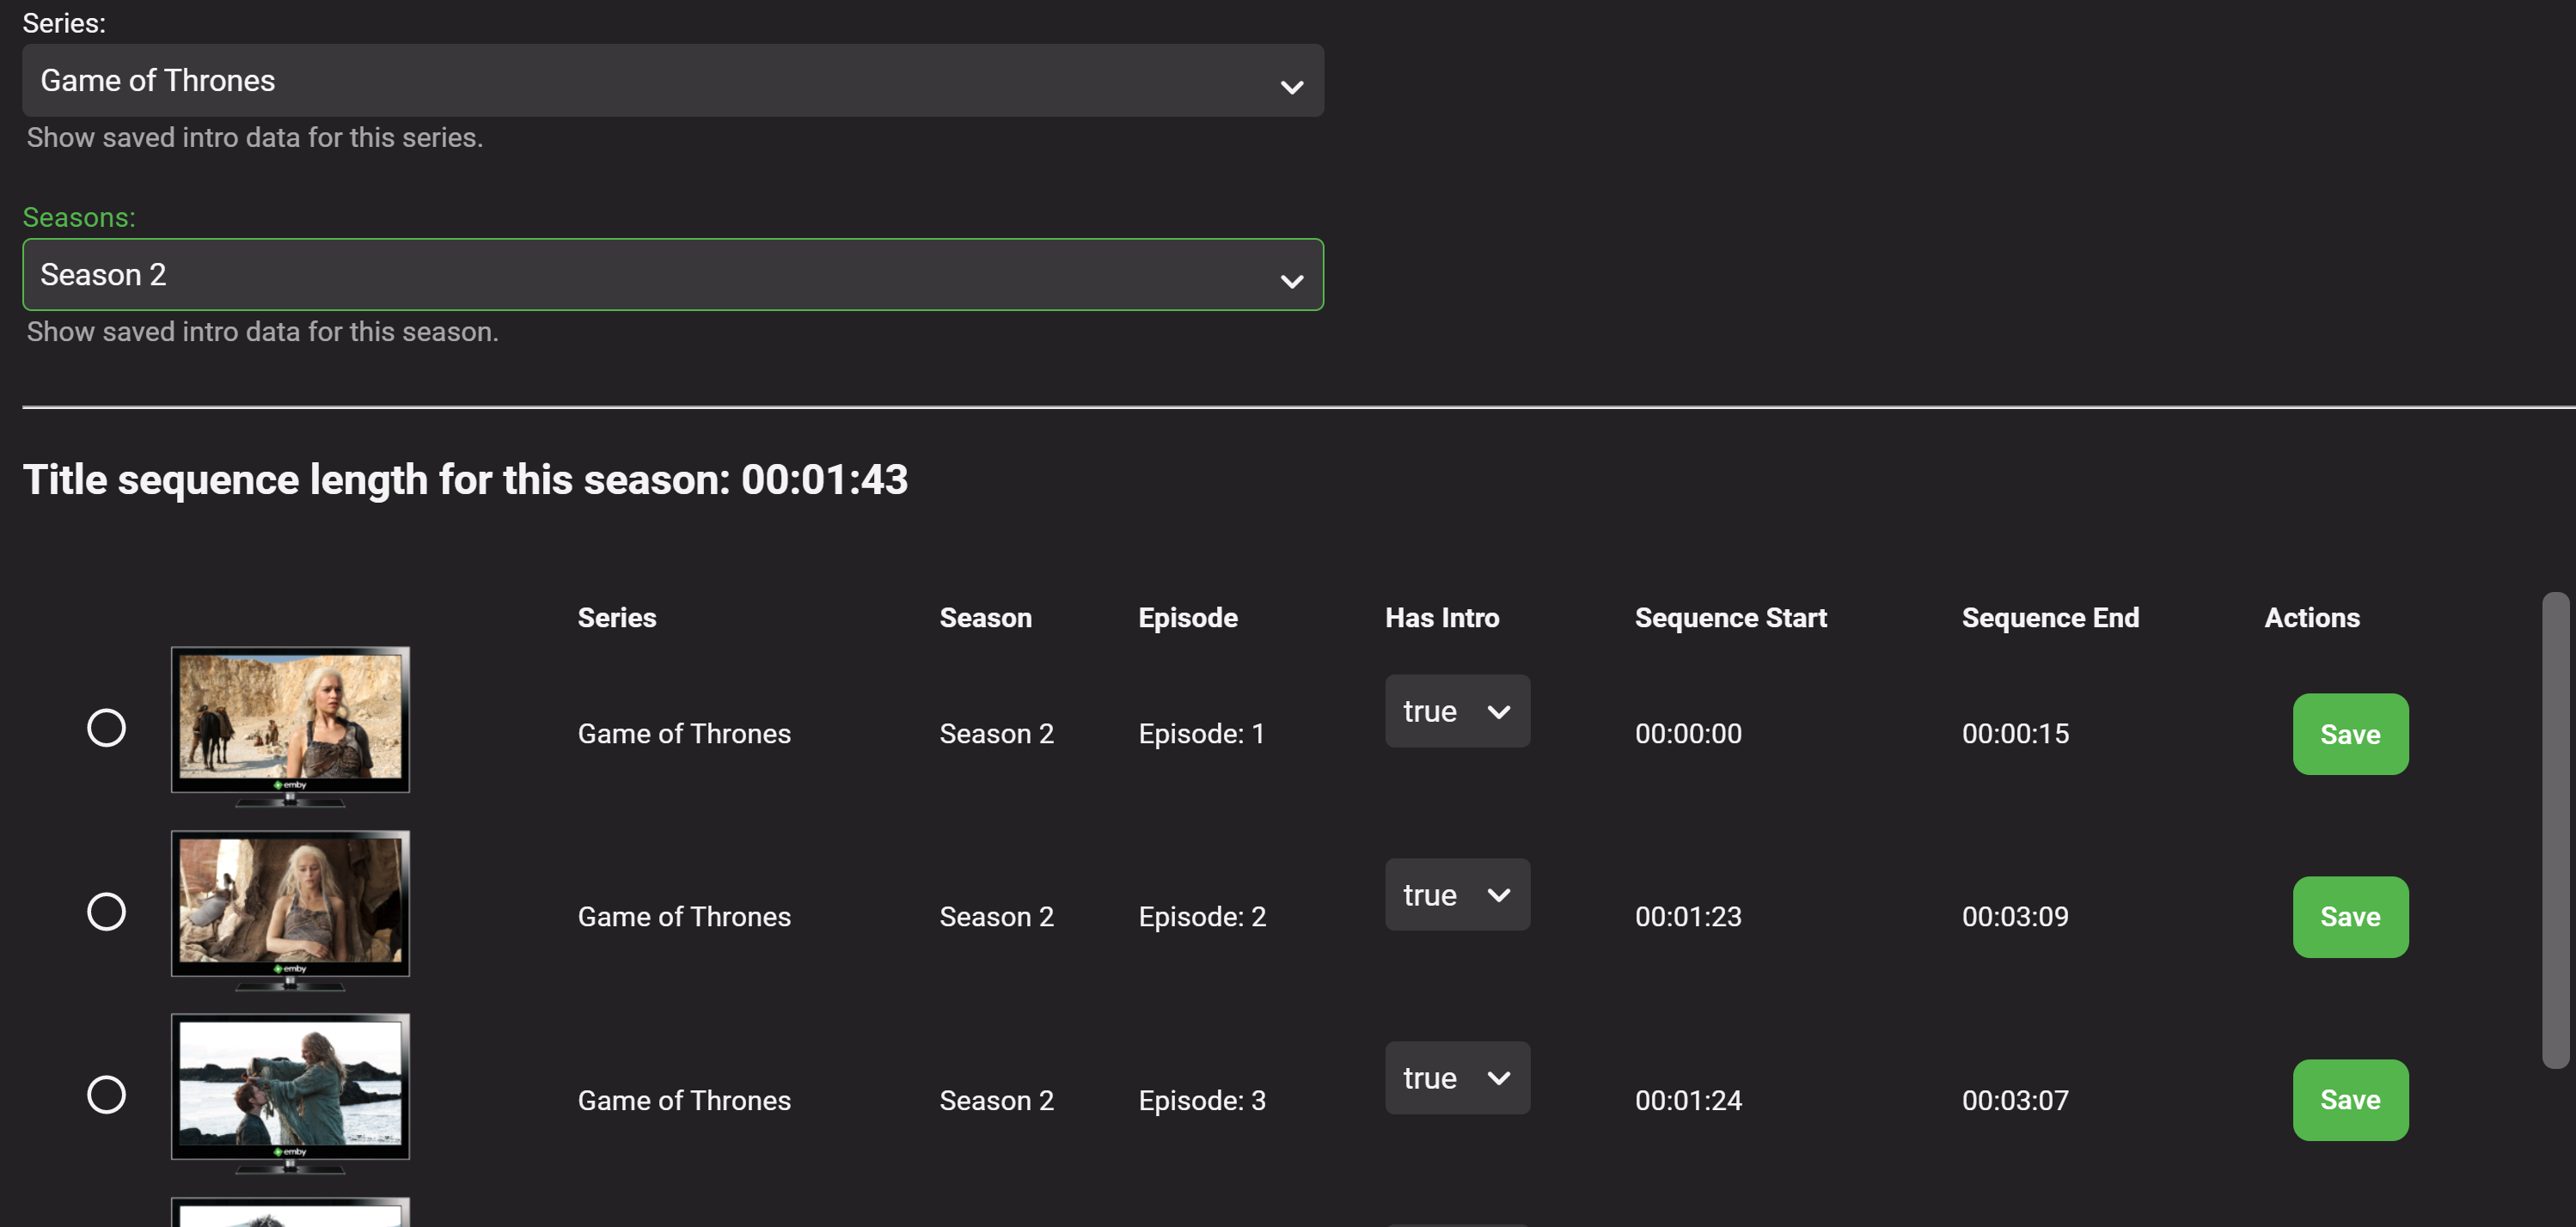Click Episode 1 Sequence Start time 00:00:00
Viewport: 2576px width, 1227px height.
[1688, 734]
